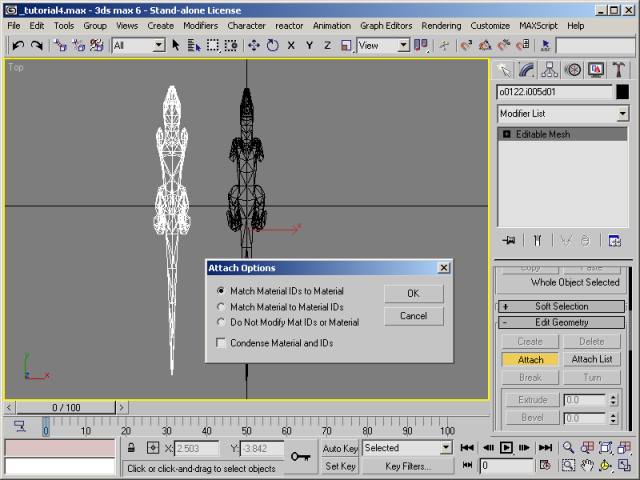
Task: Open the Modifier List dropdown
Action: (x=563, y=114)
